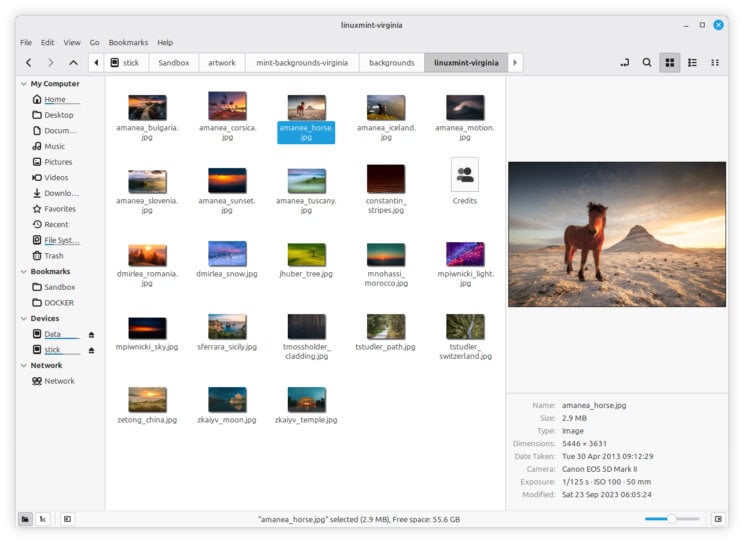
Task: Open the View menu
Action: [x=72, y=43]
